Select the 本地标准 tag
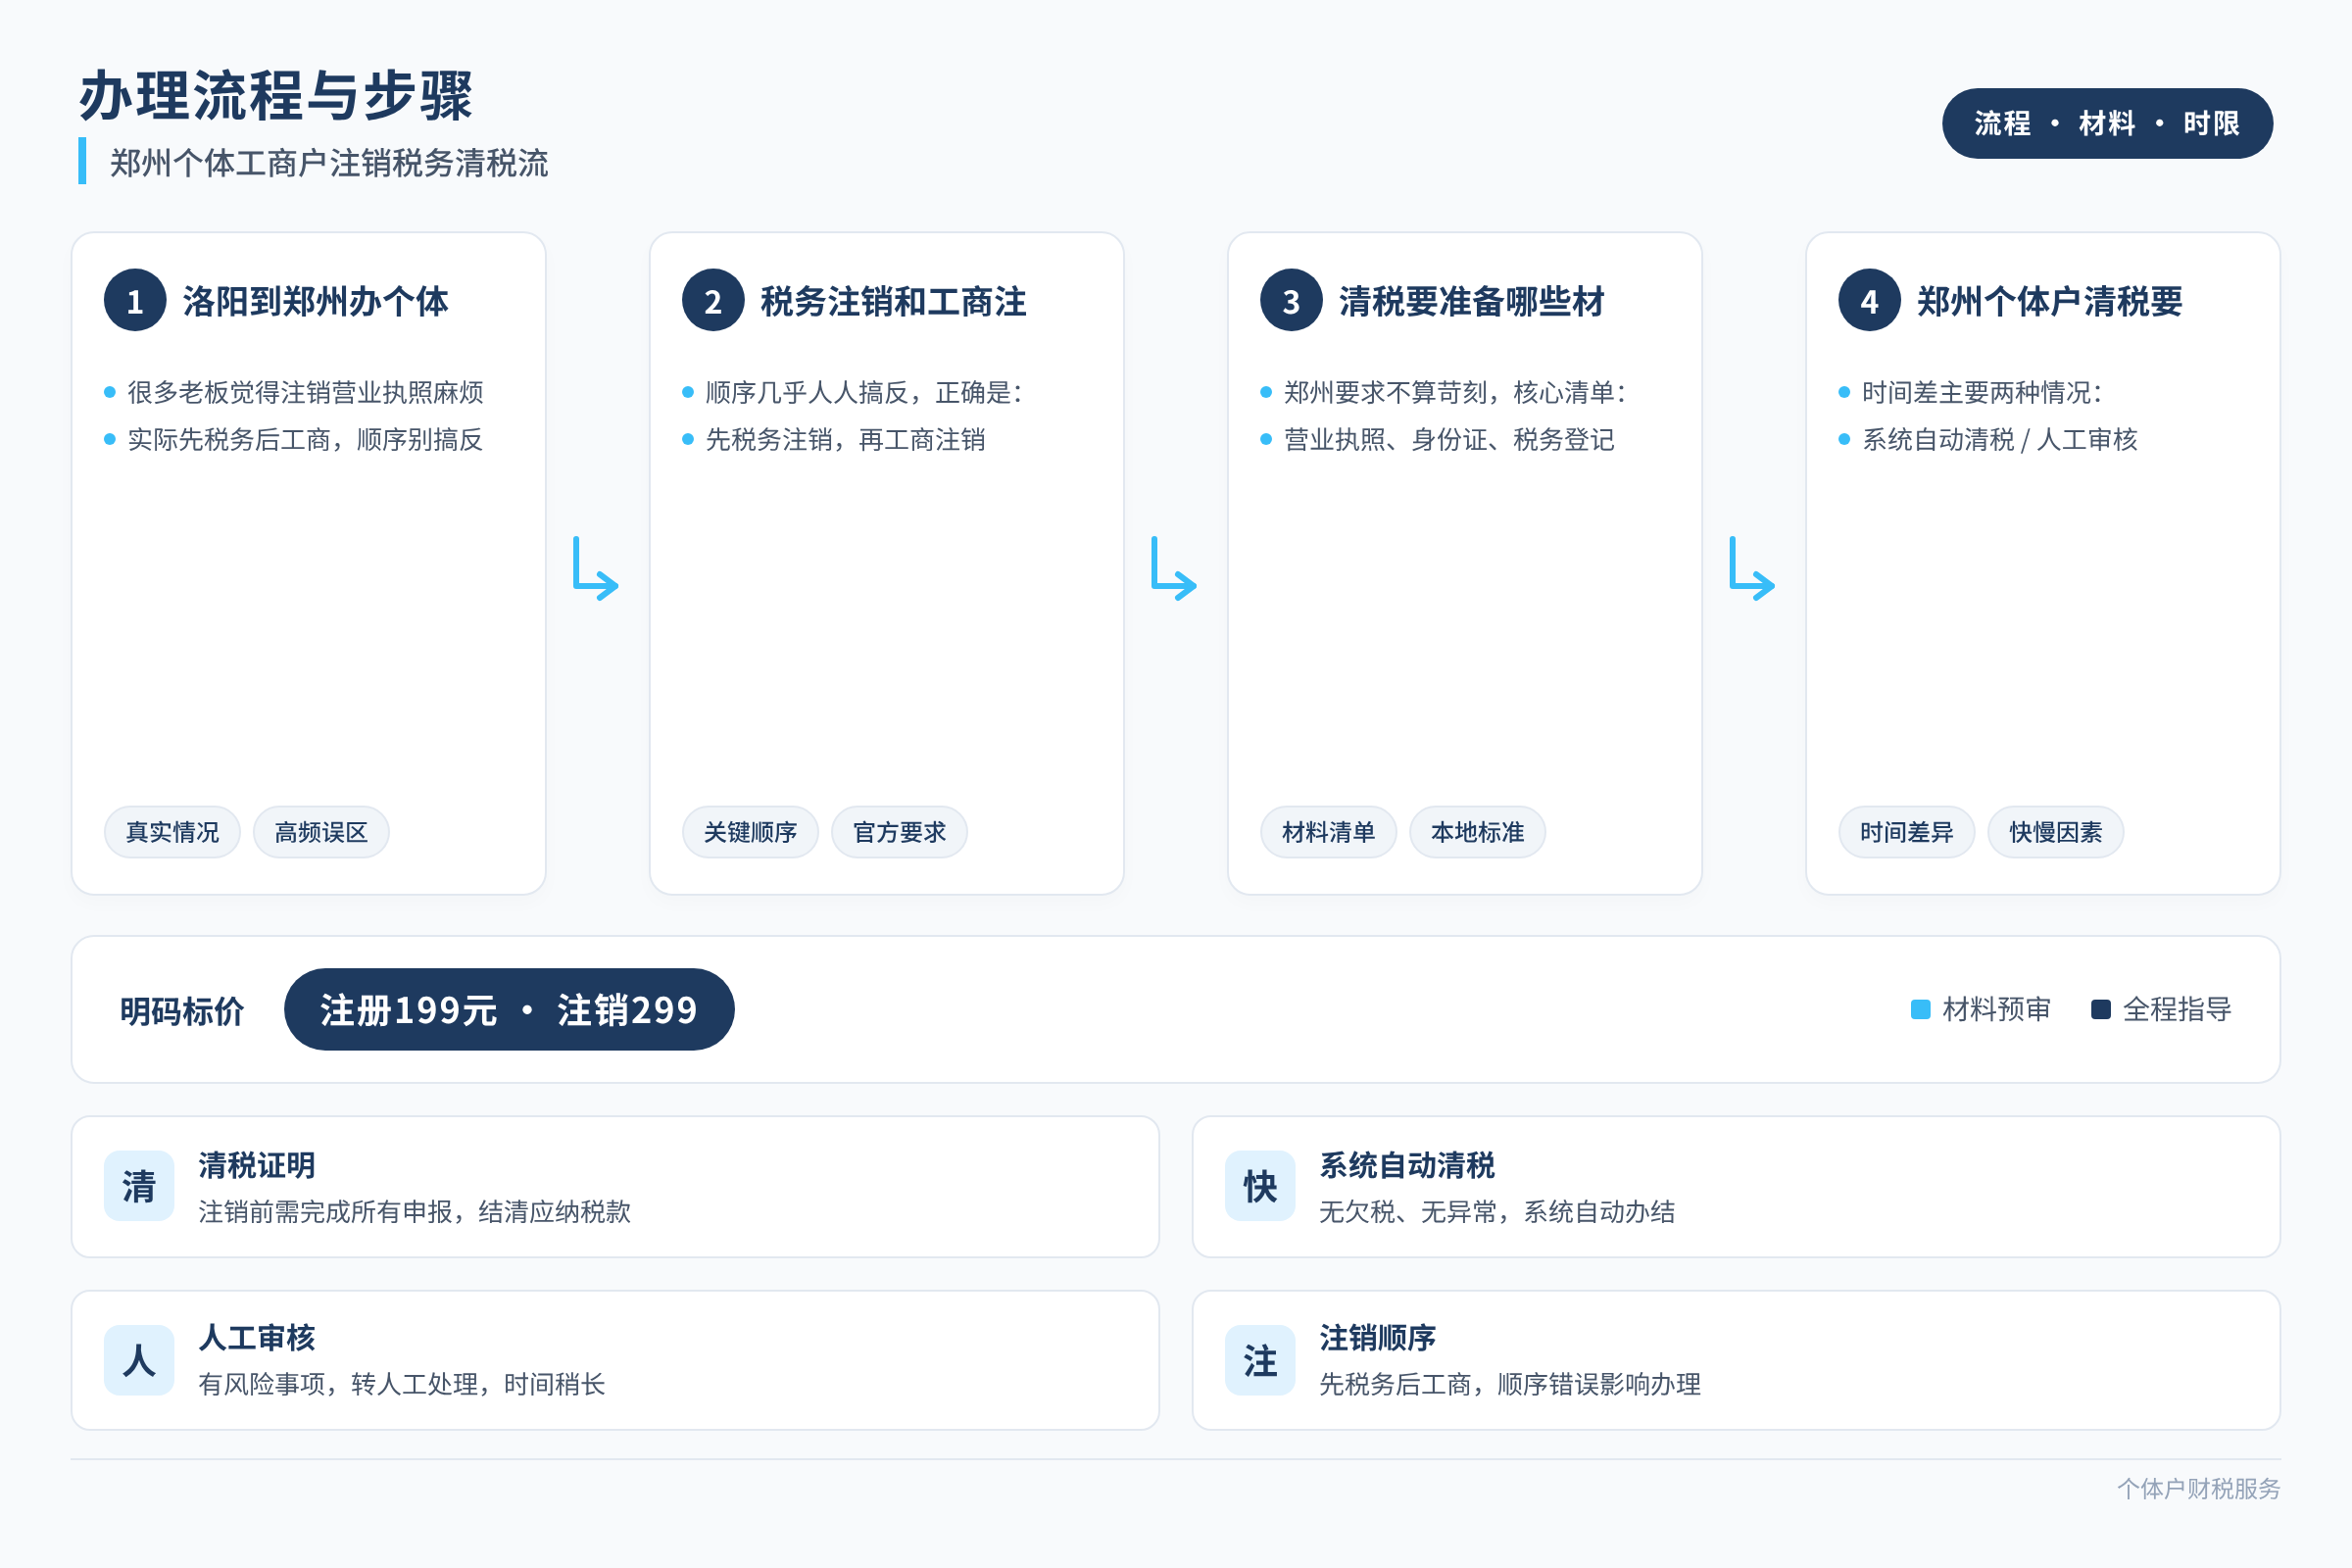 point(1477,832)
